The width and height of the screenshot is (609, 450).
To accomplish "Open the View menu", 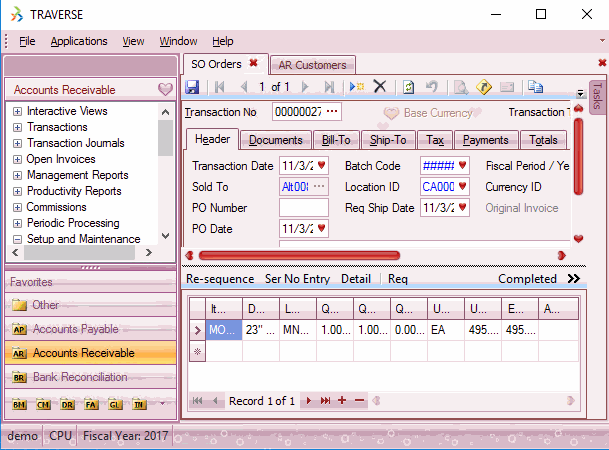I will click(133, 41).
